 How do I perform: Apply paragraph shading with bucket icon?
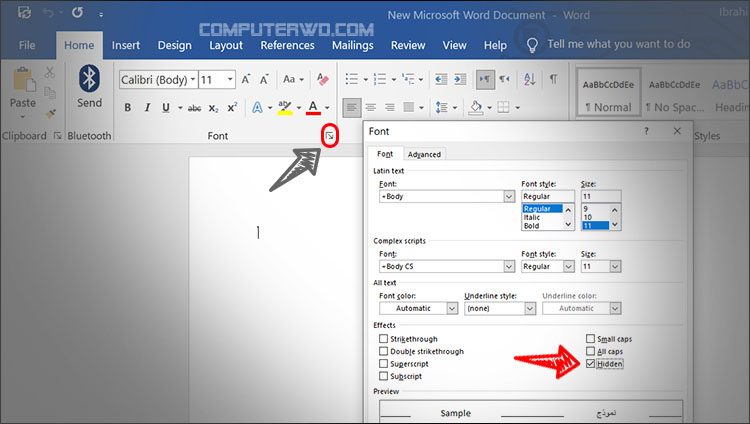[475, 108]
